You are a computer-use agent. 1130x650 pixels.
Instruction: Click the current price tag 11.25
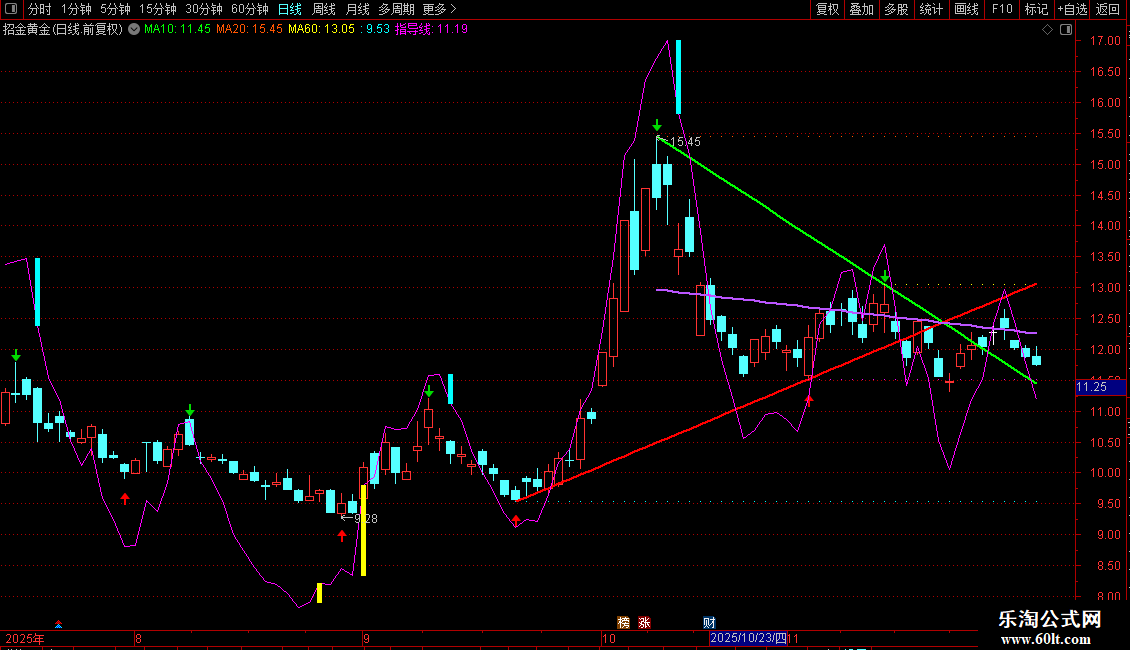[1100, 388]
